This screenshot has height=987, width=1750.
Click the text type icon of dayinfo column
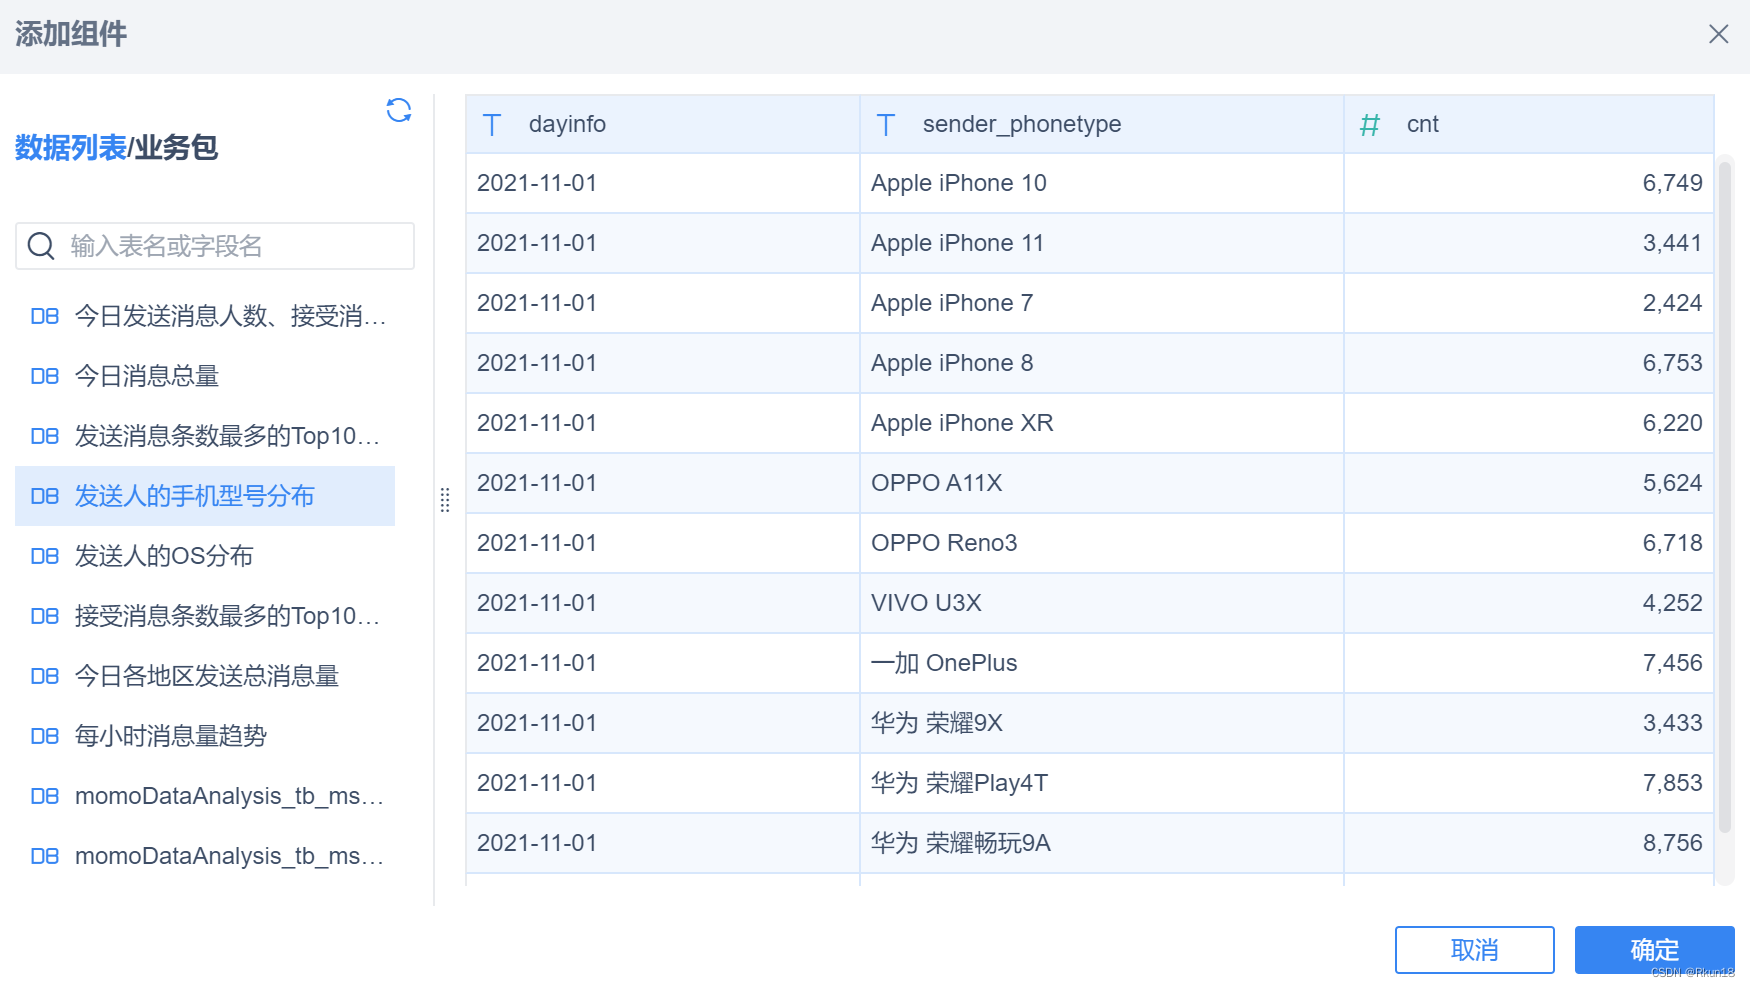pyautogui.click(x=492, y=125)
